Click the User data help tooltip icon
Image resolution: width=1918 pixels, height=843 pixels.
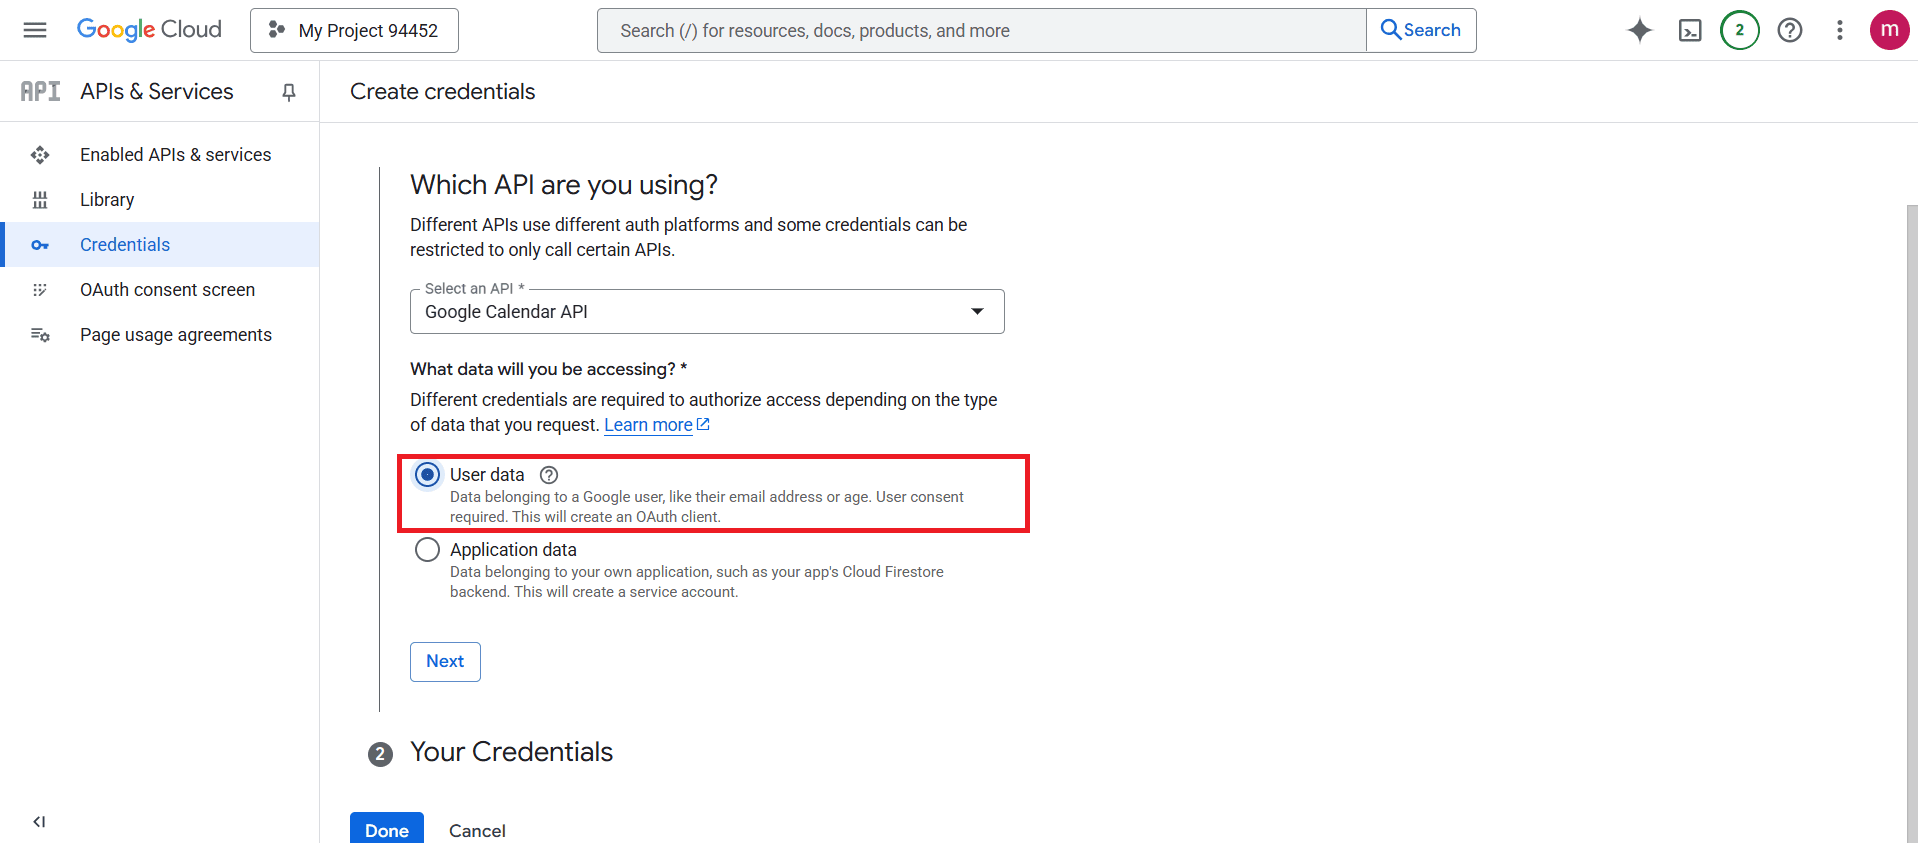tap(549, 475)
